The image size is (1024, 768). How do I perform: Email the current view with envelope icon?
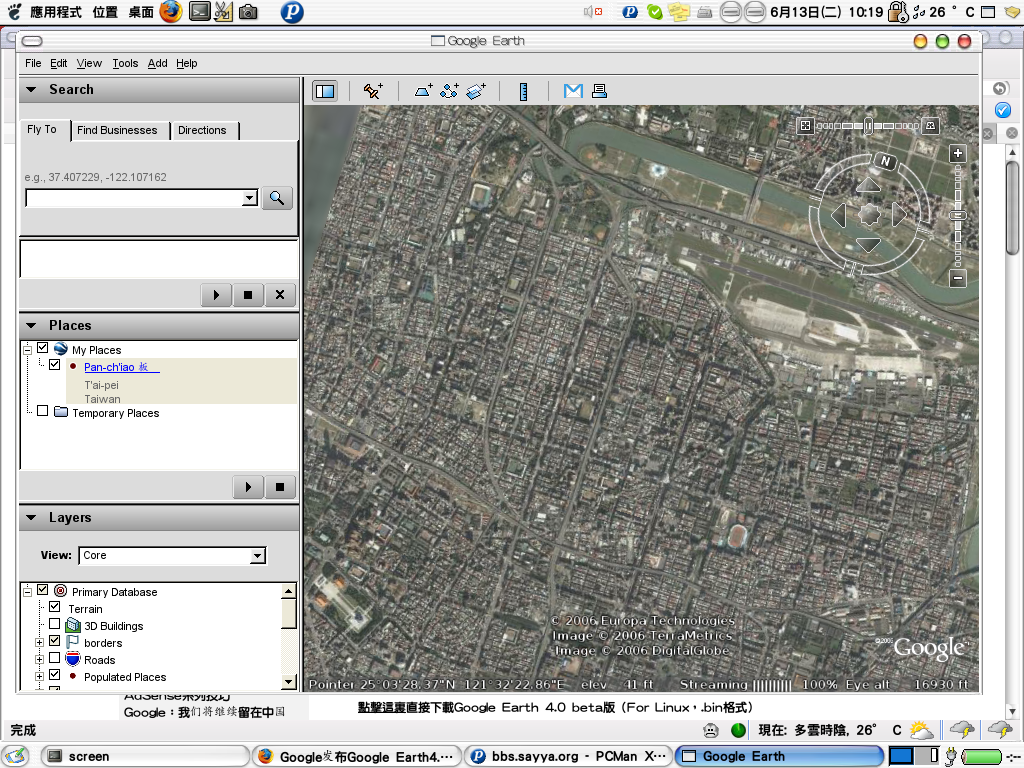point(573,91)
